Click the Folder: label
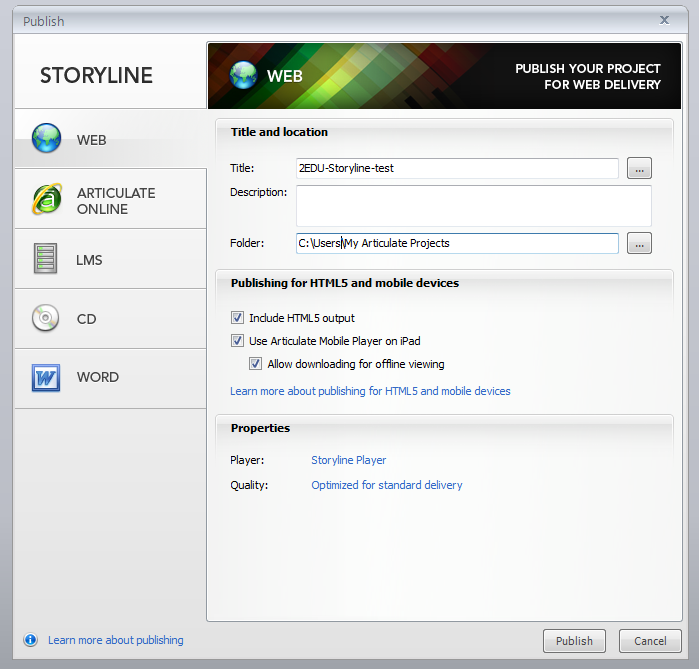 (247, 243)
